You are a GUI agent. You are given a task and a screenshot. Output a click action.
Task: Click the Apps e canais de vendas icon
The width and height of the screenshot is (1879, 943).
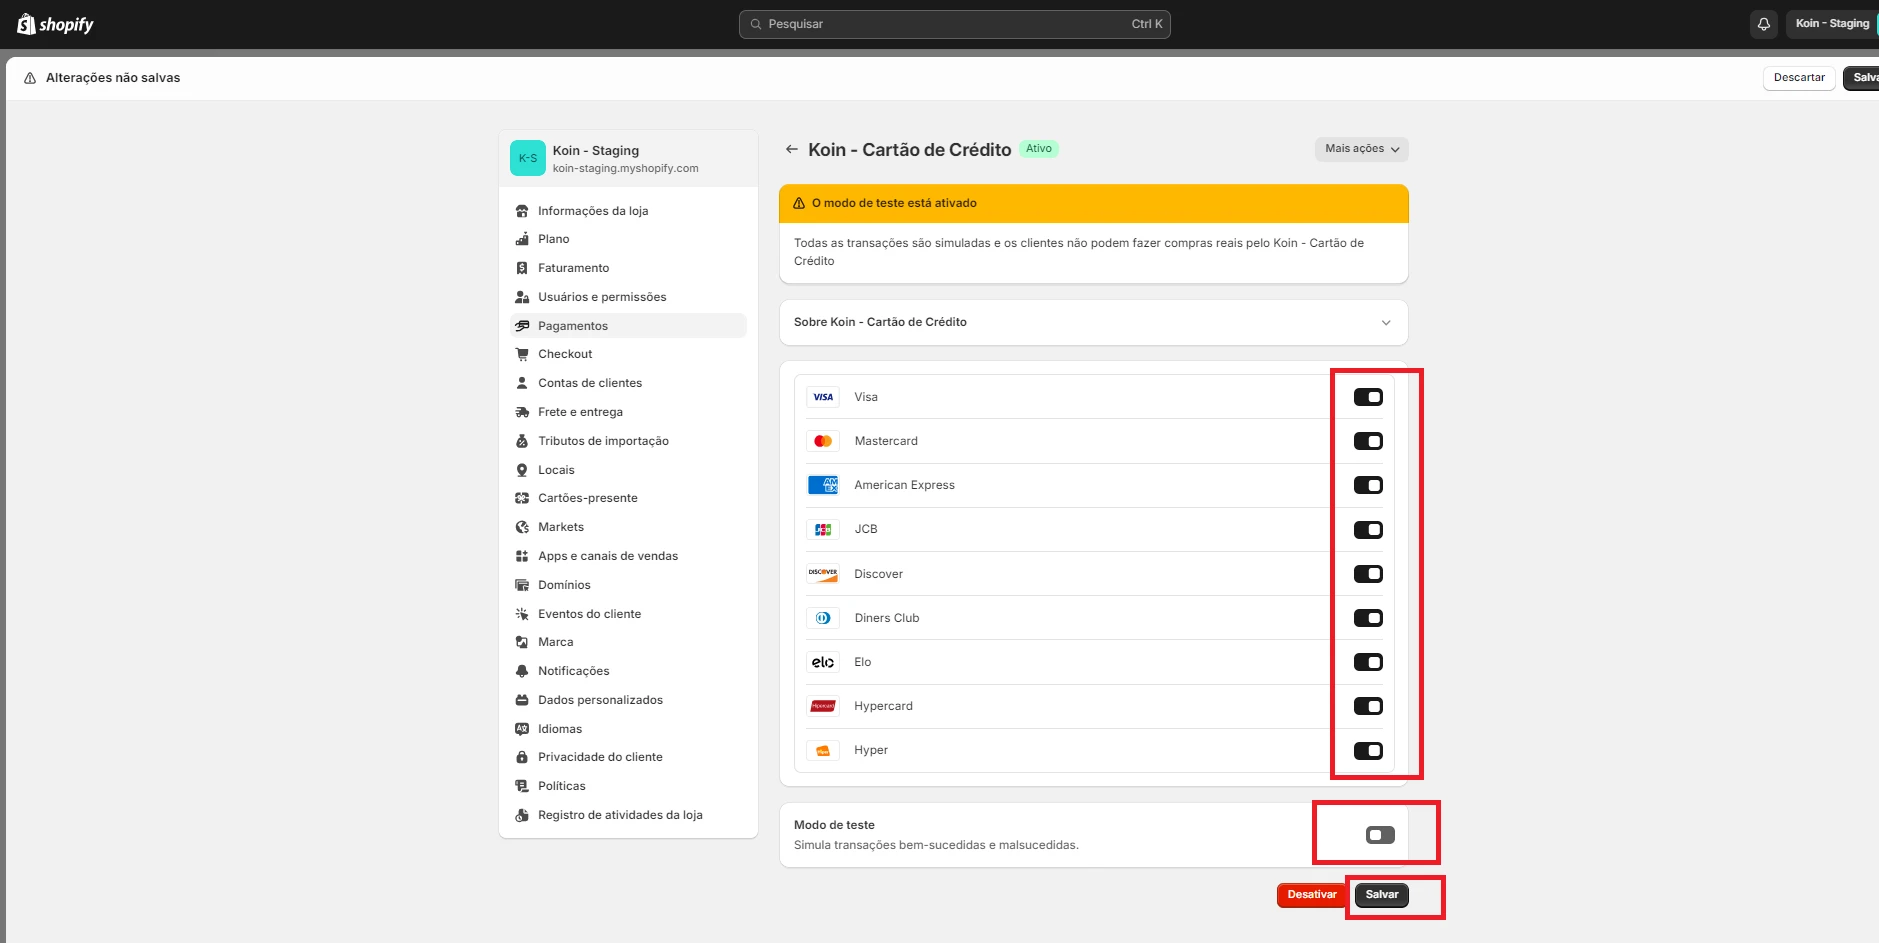click(522, 556)
